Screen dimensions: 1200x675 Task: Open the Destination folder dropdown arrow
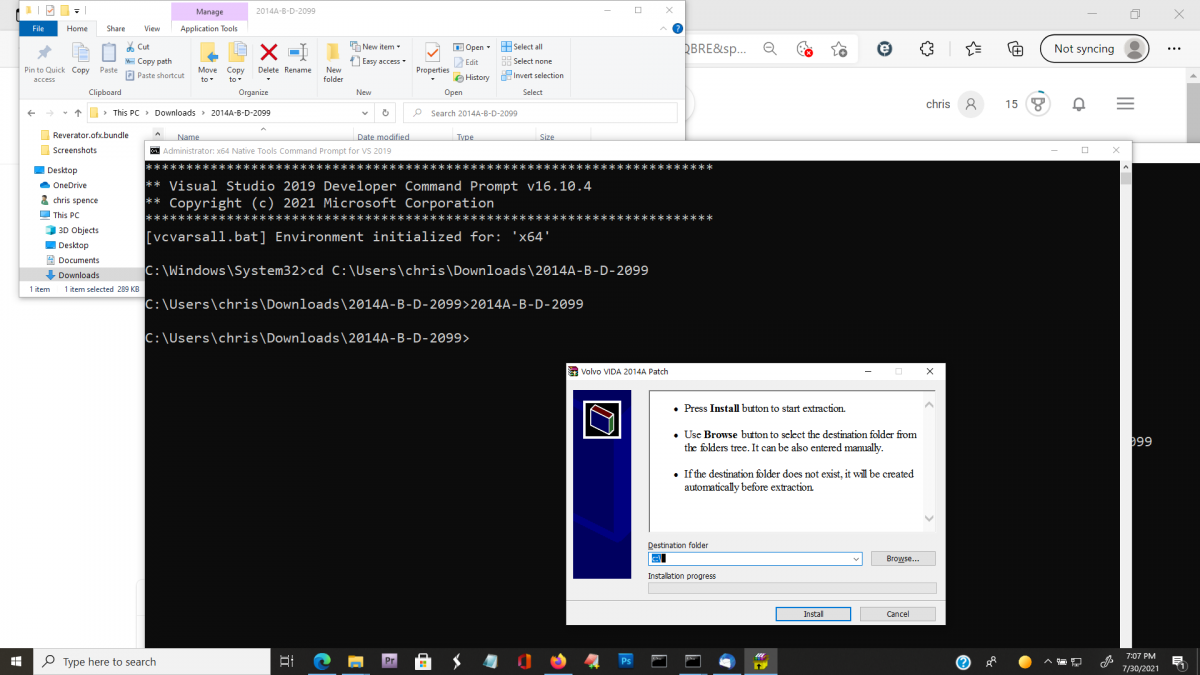coord(855,558)
